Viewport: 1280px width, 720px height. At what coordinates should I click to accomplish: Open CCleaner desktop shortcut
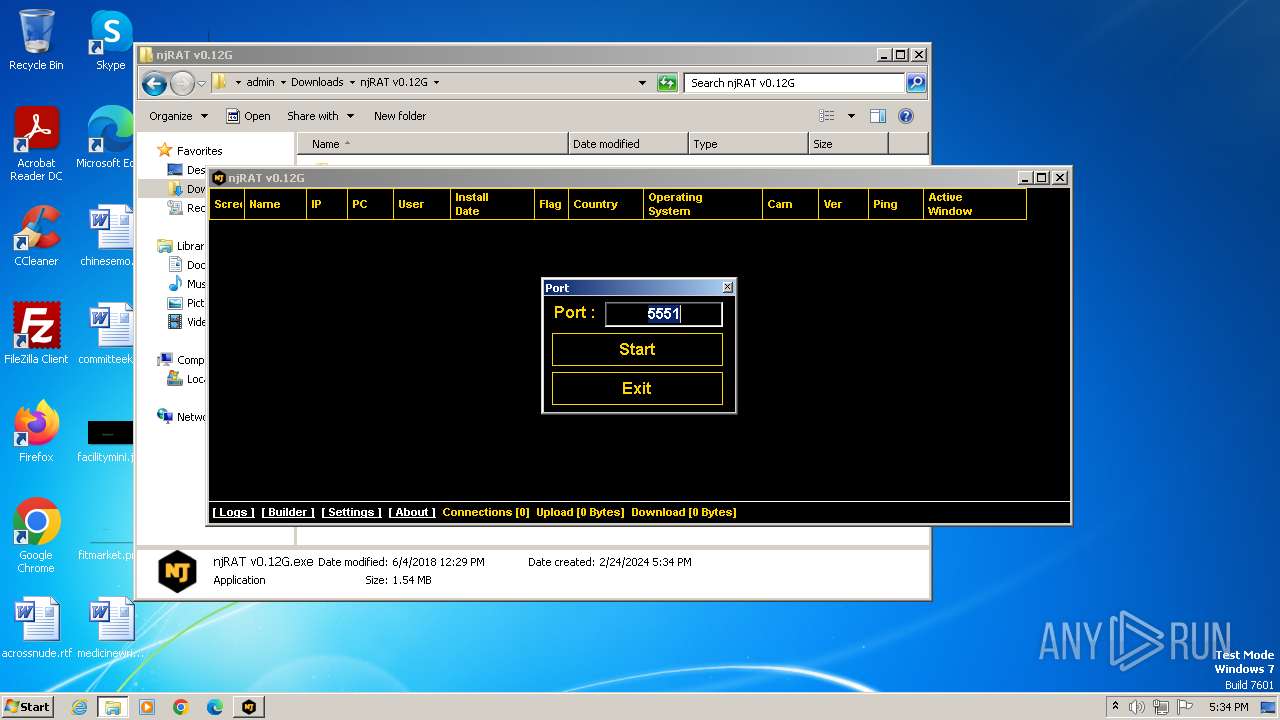coord(36,236)
